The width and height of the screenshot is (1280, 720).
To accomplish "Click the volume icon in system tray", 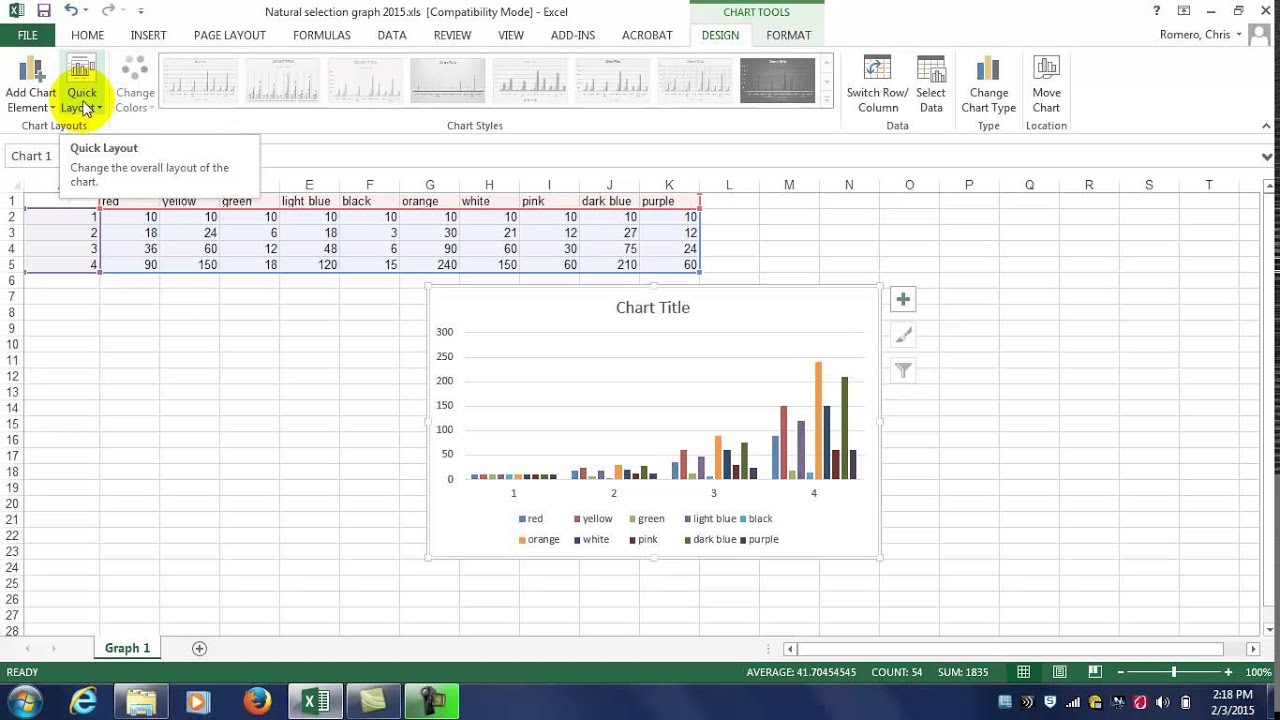I will coord(1163,702).
